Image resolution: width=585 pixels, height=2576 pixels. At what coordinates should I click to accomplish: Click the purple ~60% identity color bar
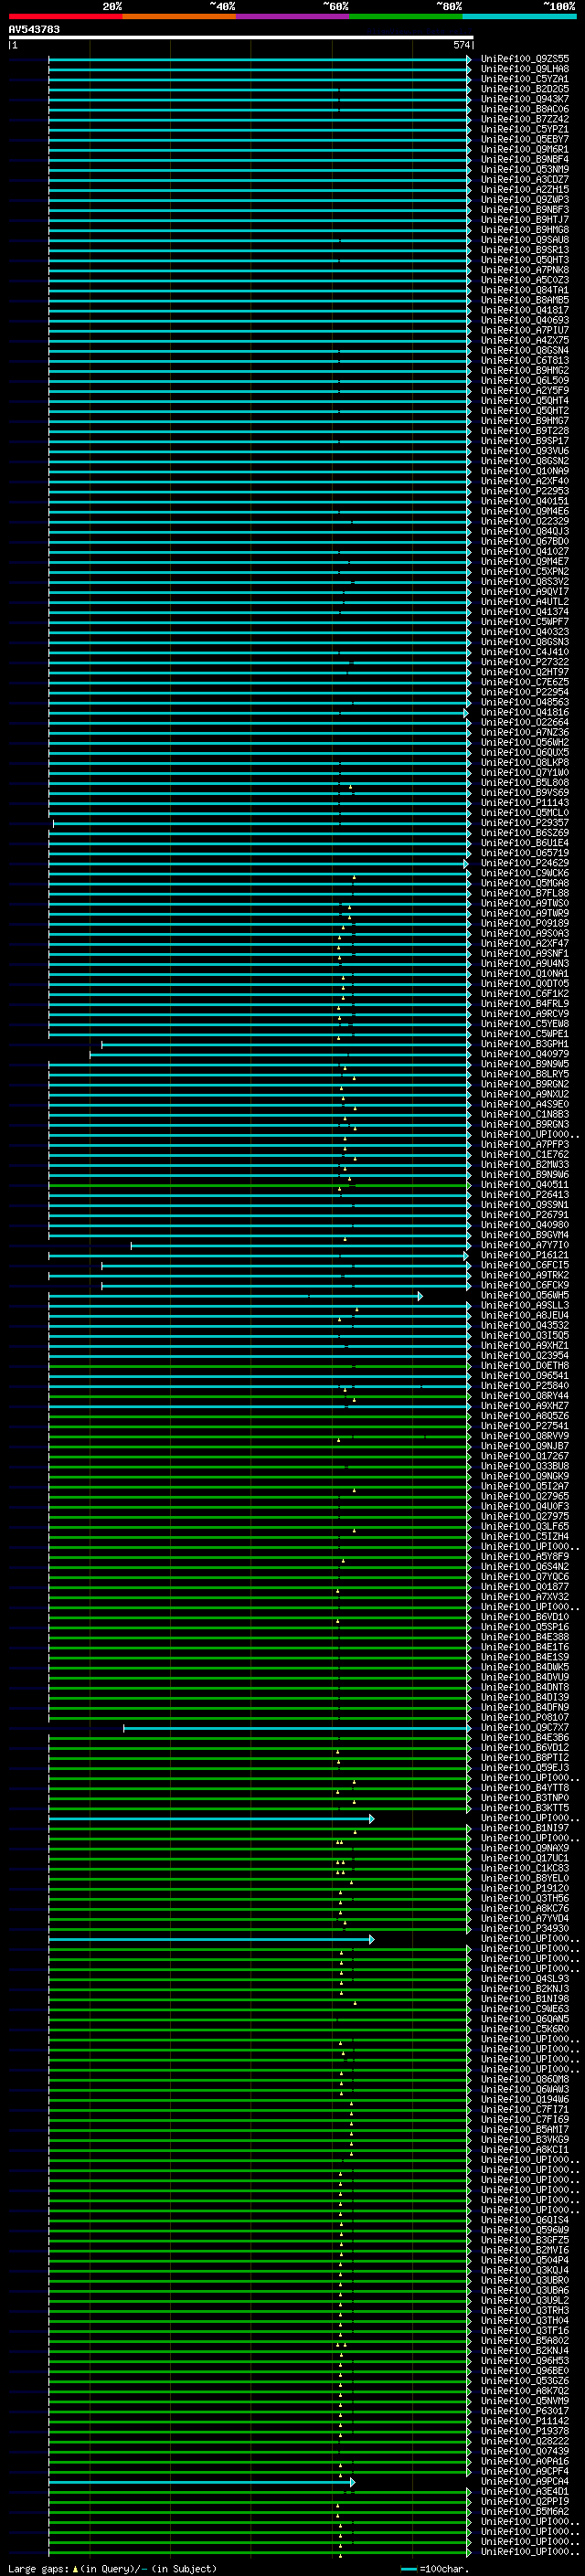coord(292,16)
